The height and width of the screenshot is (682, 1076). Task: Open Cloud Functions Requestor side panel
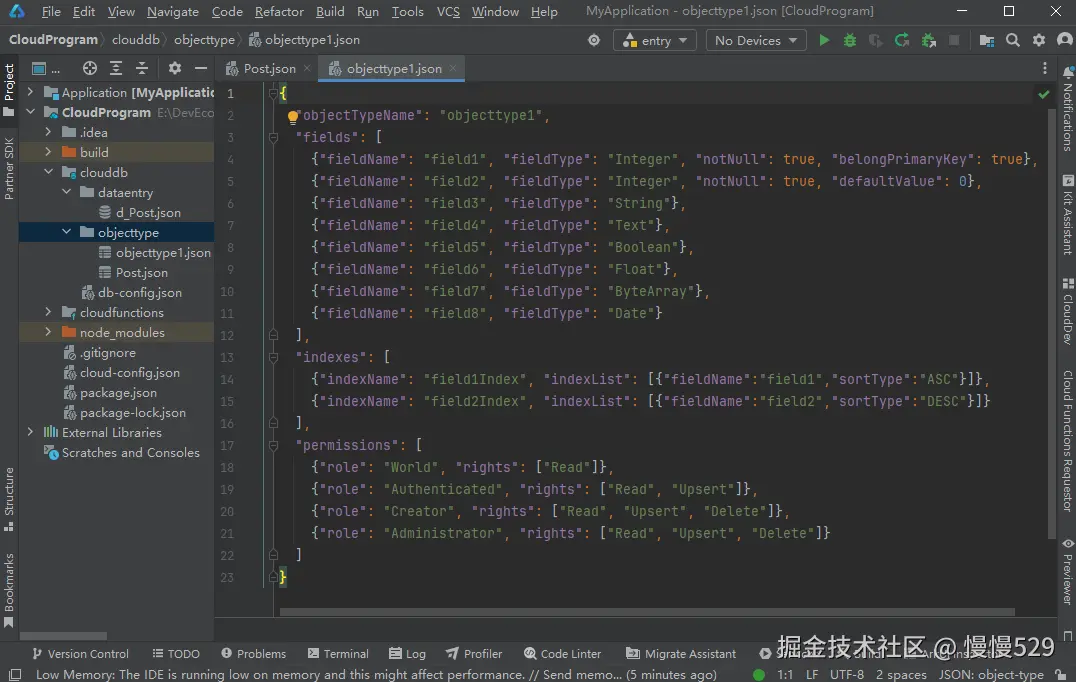pyautogui.click(x=1067, y=440)
